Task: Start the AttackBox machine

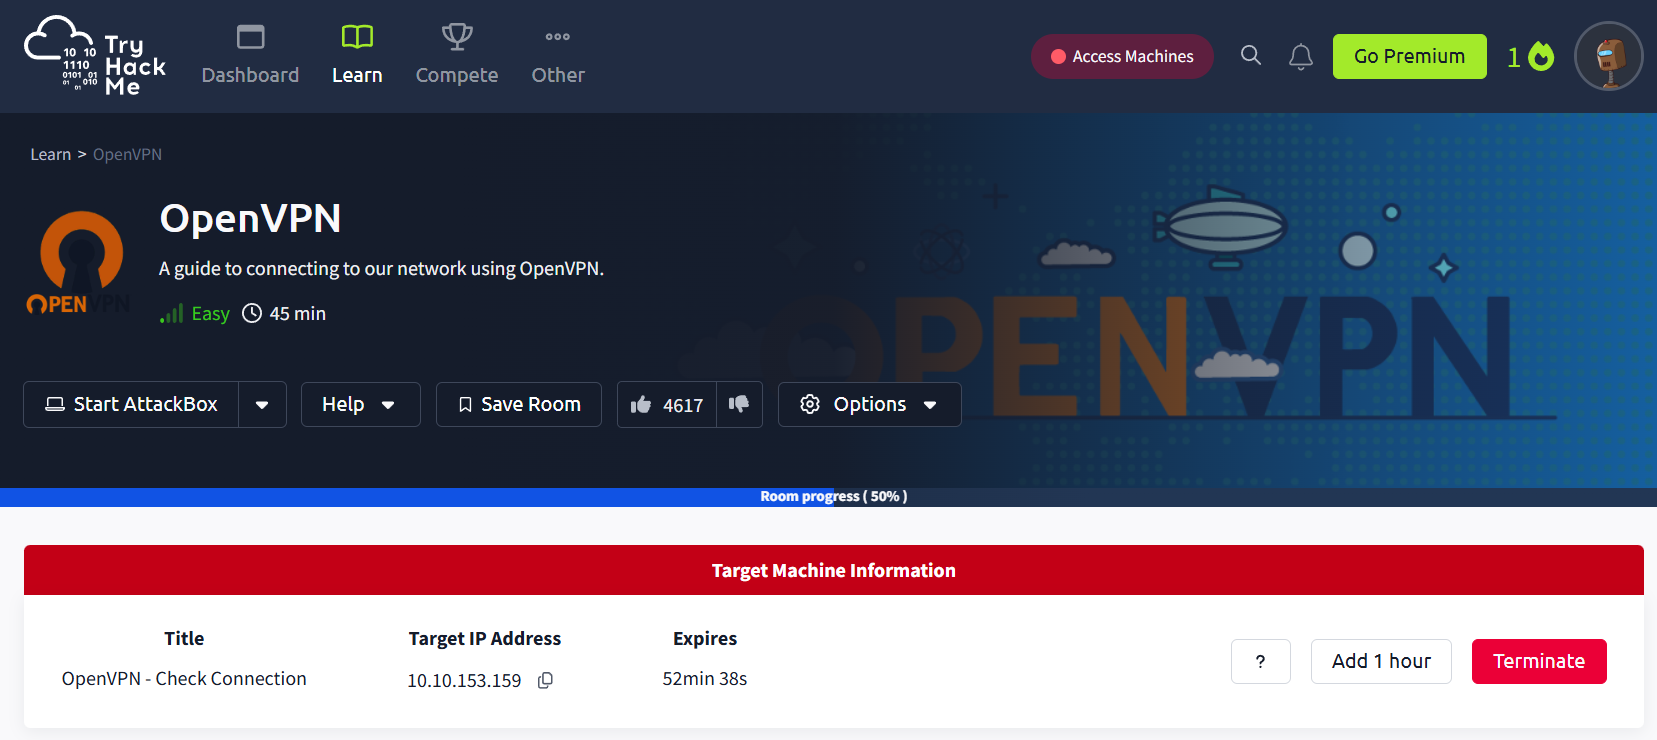Action: pos(131,404)
